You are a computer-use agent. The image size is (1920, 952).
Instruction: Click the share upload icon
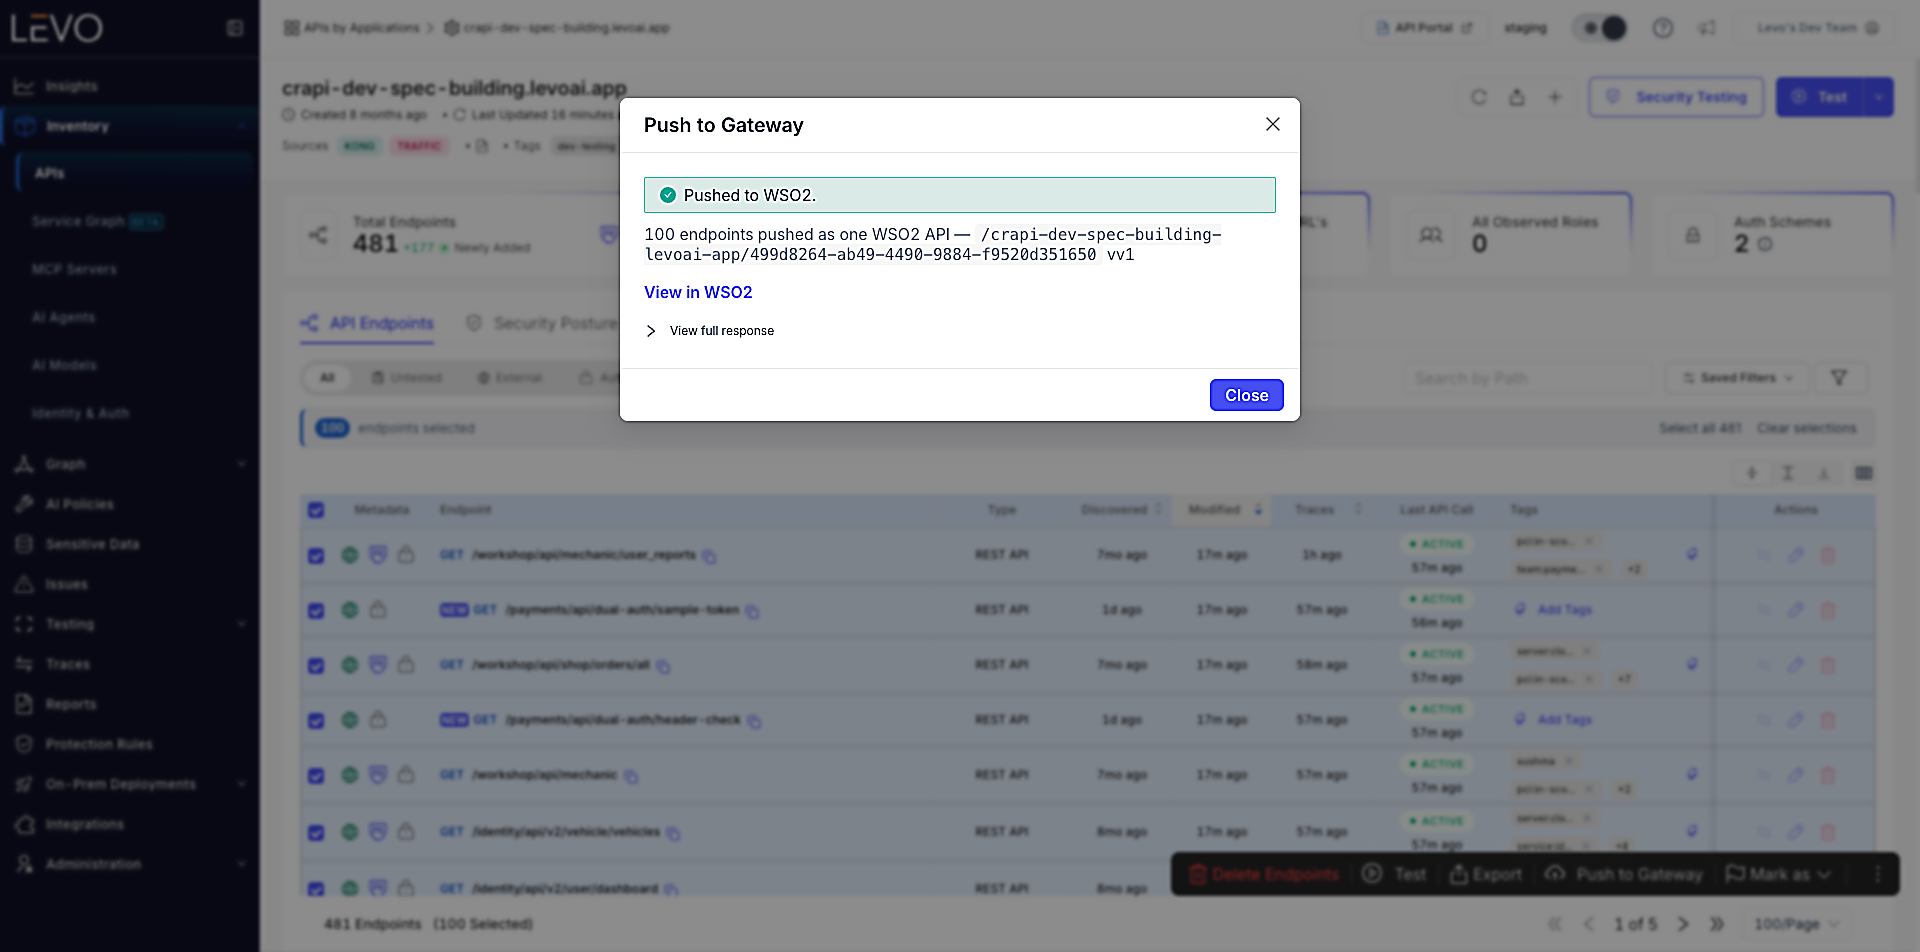pos(1517,97)
